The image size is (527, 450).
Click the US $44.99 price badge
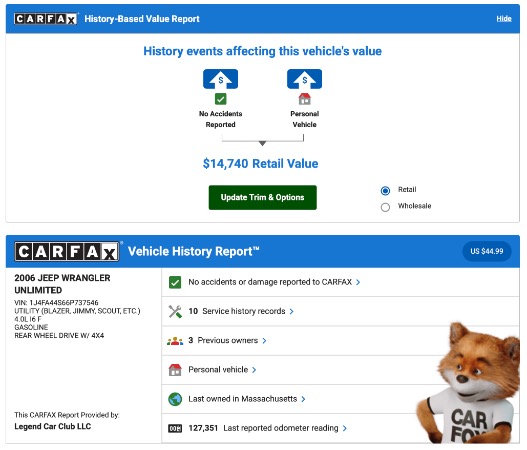tap(487, 251)
